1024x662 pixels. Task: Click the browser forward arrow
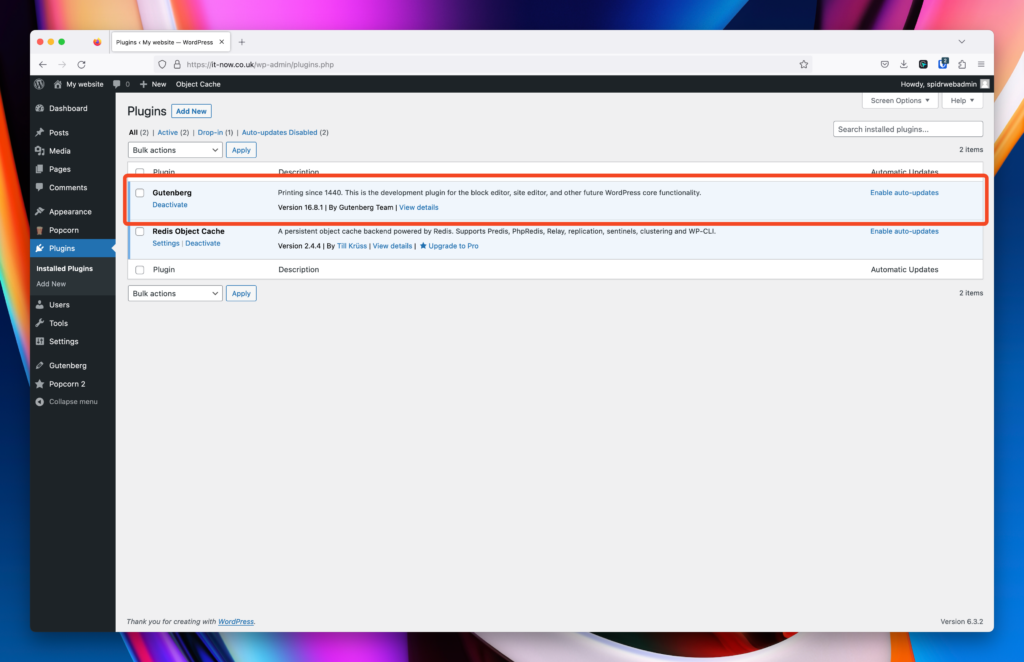click(x=62, y=65)
